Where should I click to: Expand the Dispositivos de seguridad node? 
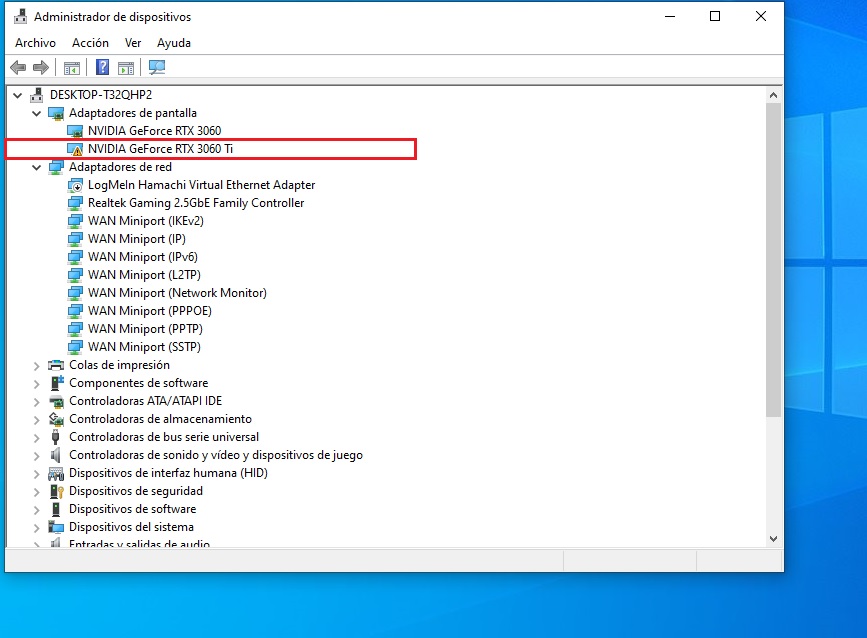36,491
